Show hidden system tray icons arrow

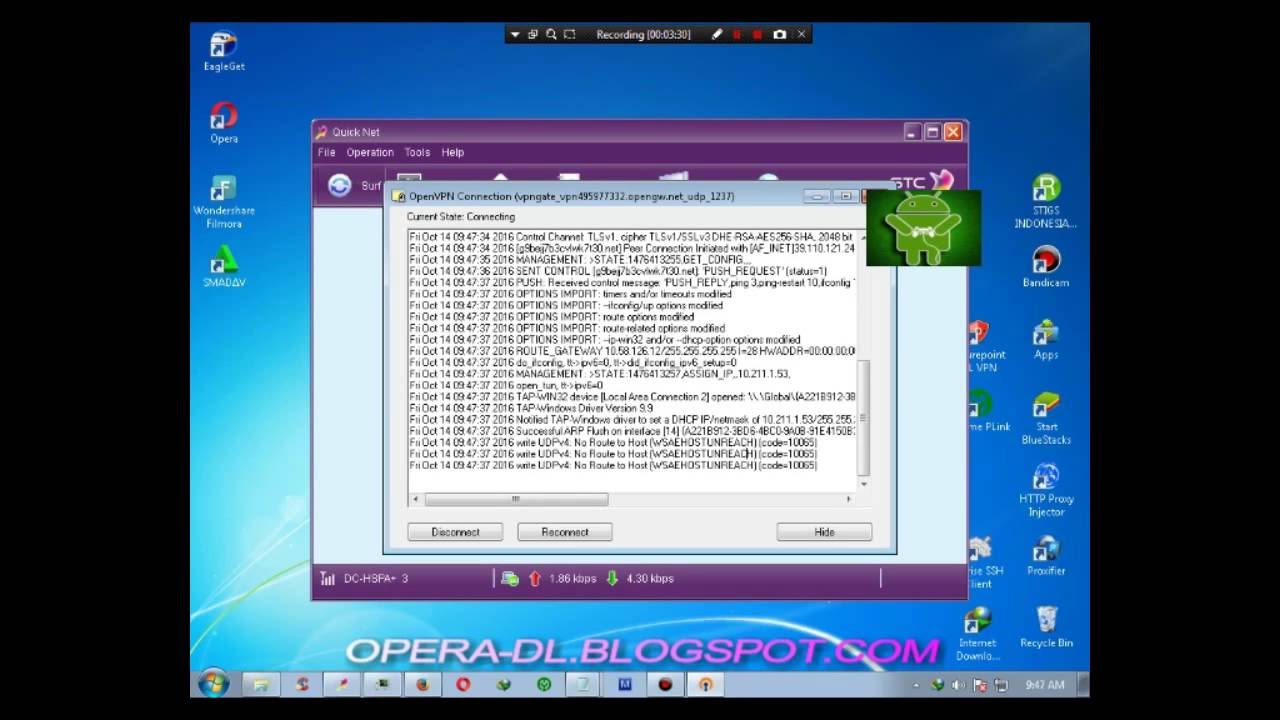click(917, 685)
